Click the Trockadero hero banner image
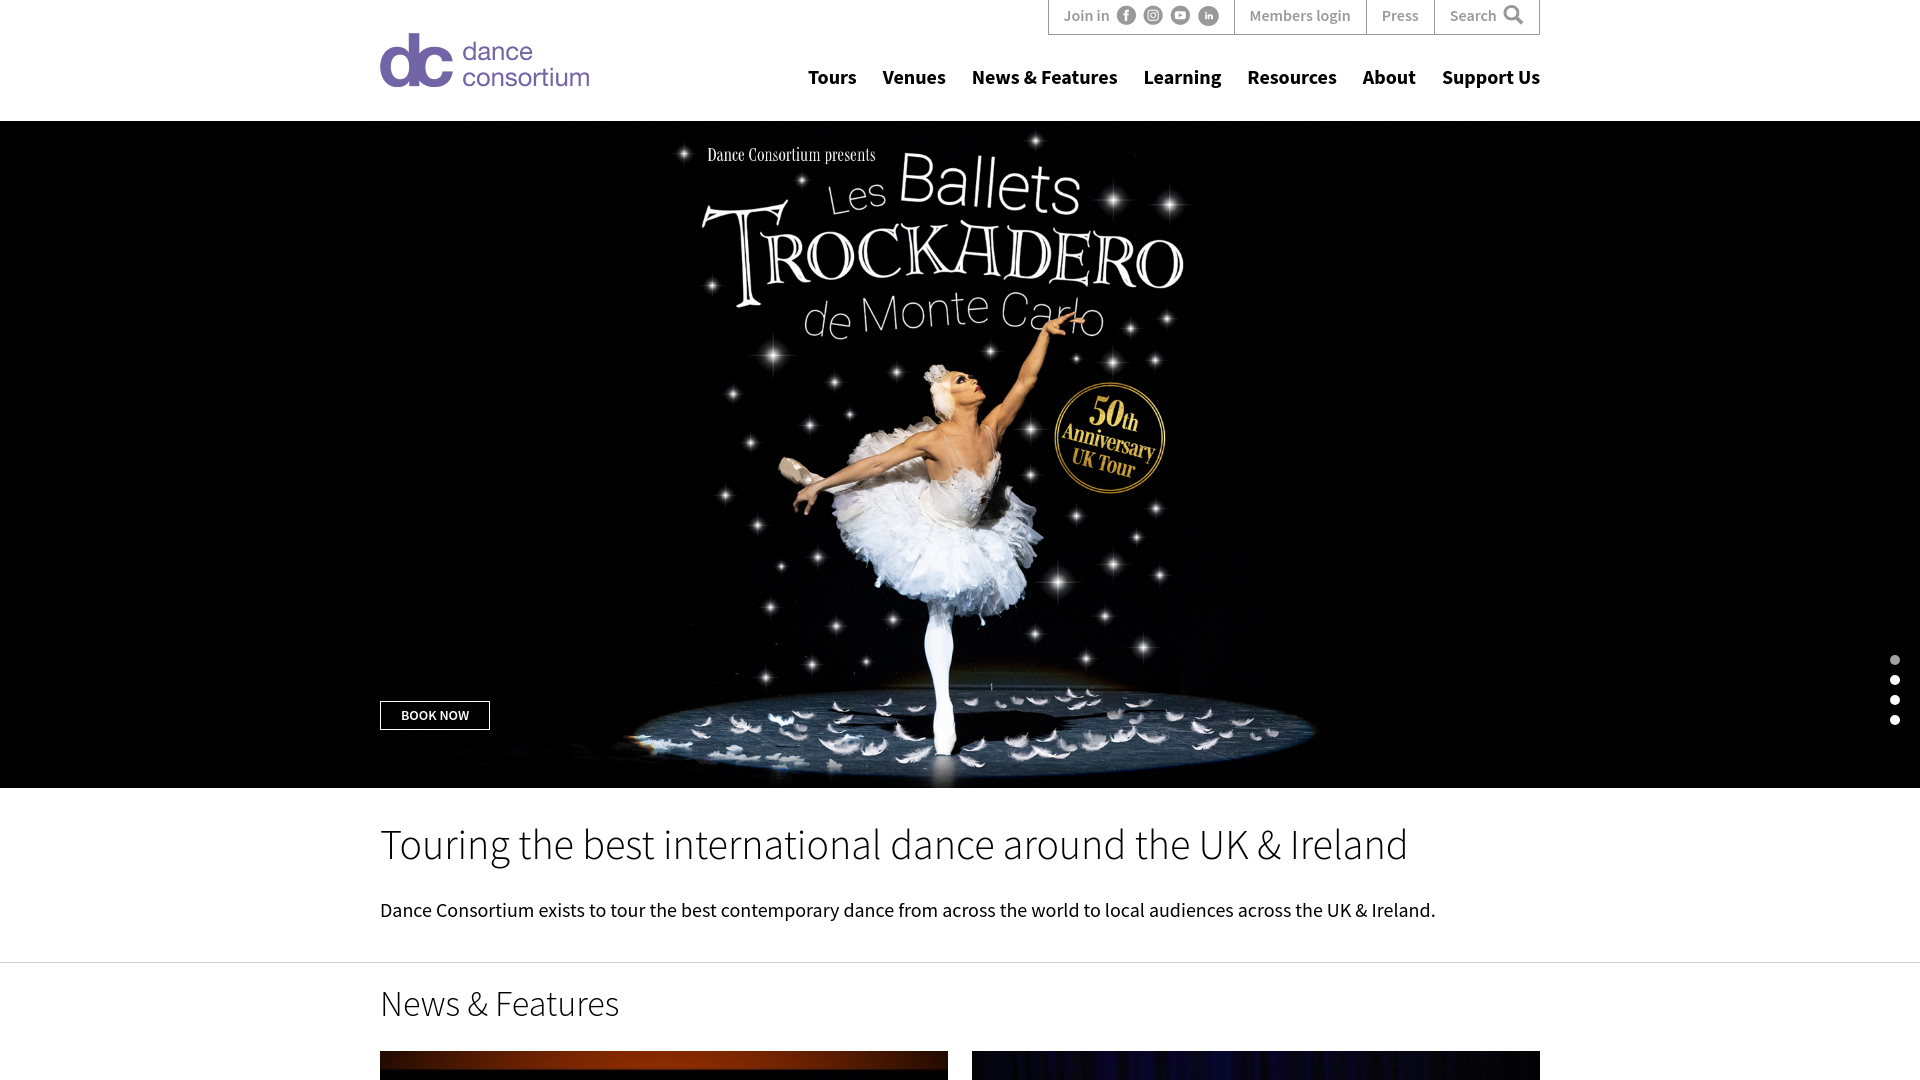 [960, 454]
